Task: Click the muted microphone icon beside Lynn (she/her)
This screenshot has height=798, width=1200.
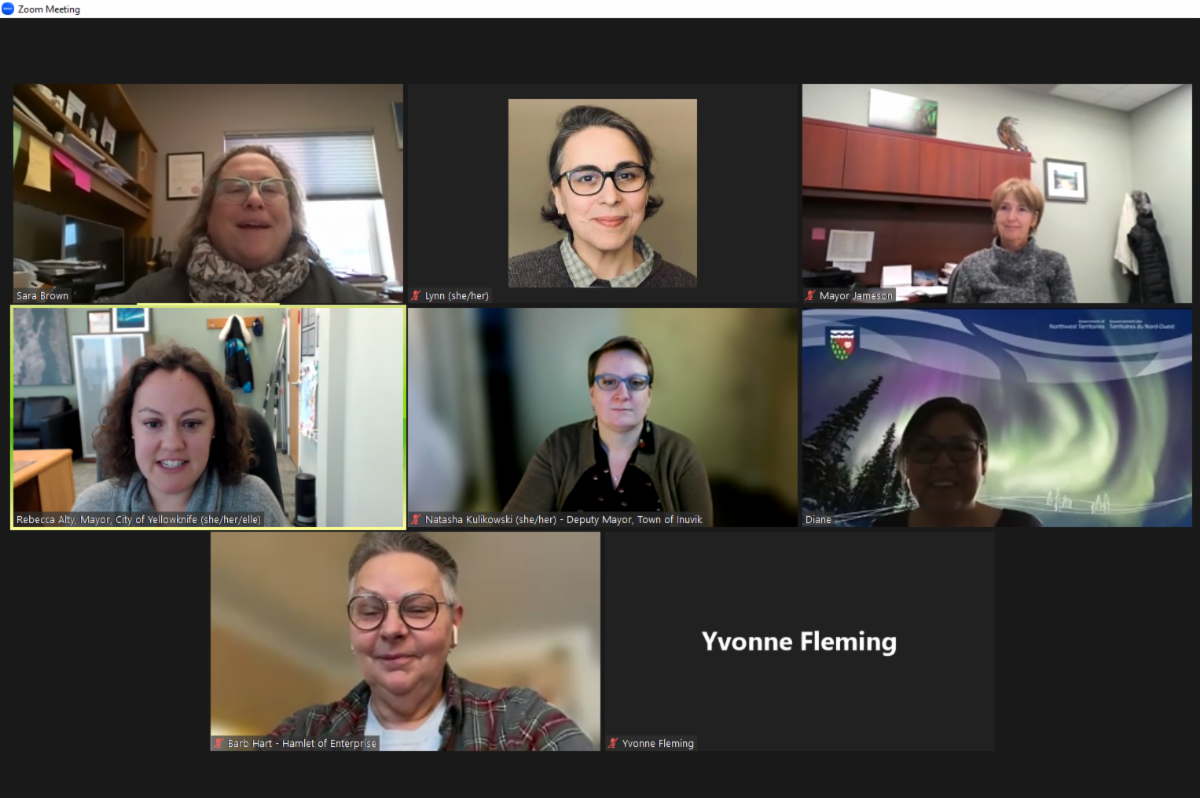Action: (416, 296)
